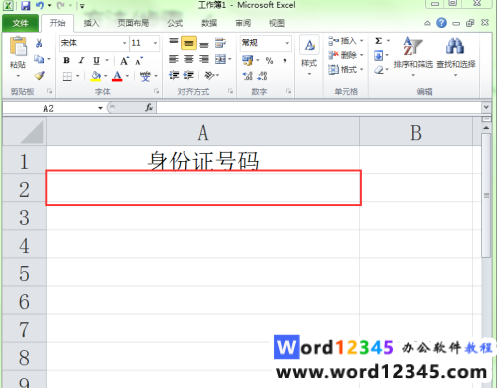This screenshot has width=497, height=388.
Task: Click the Undo arrow icon
Action: click(x=40, y=5)
